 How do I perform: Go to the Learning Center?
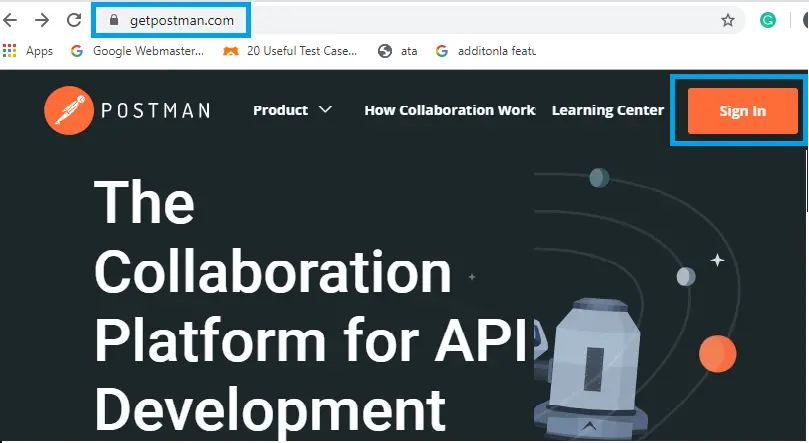[x=607, y=110]
